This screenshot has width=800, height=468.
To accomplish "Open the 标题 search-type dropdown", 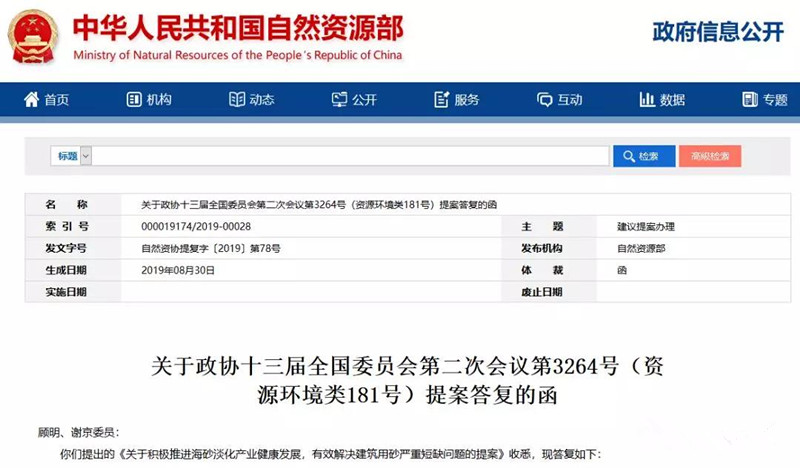I will tap(71, 156).
